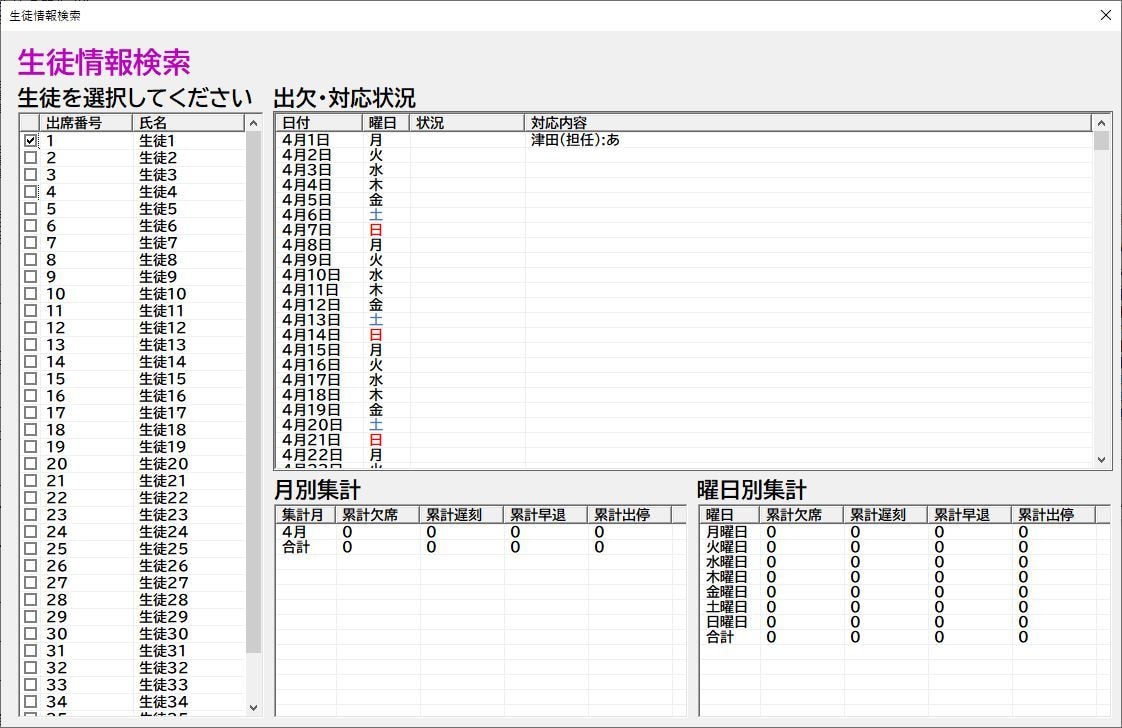Close the 生徒情報検索 window
Image resolution: width=1122 pixels, height=728 pixels.
pyautogui.click(x=1106, y=15)
